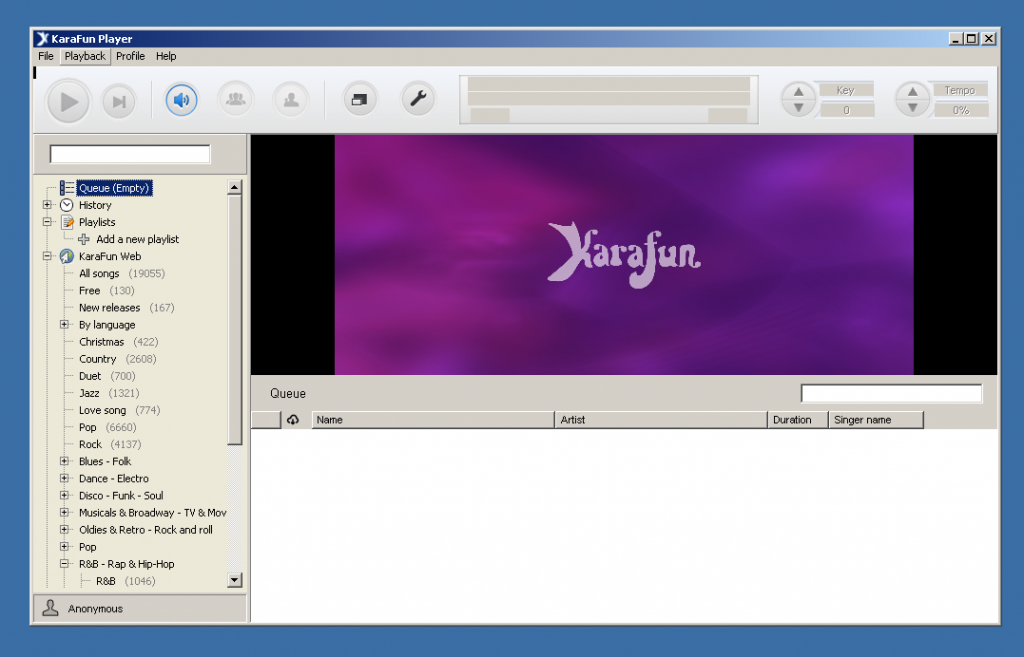The width and height of the screenshot is (1024, 657).
Task: Increase the Key value with up arrow
Action: (798, 92)
